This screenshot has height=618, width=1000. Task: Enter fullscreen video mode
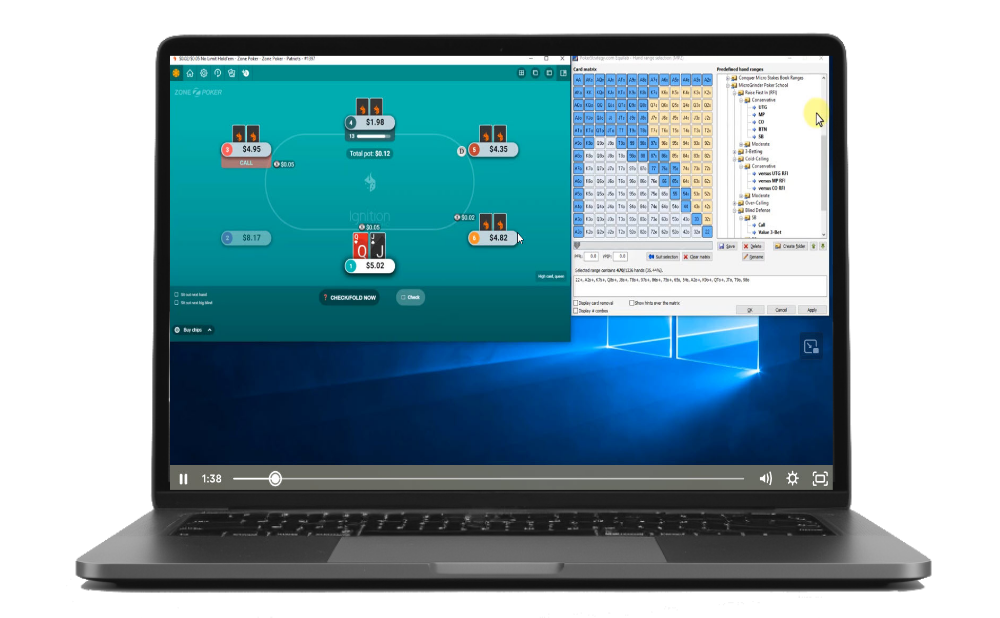[820, 479]
